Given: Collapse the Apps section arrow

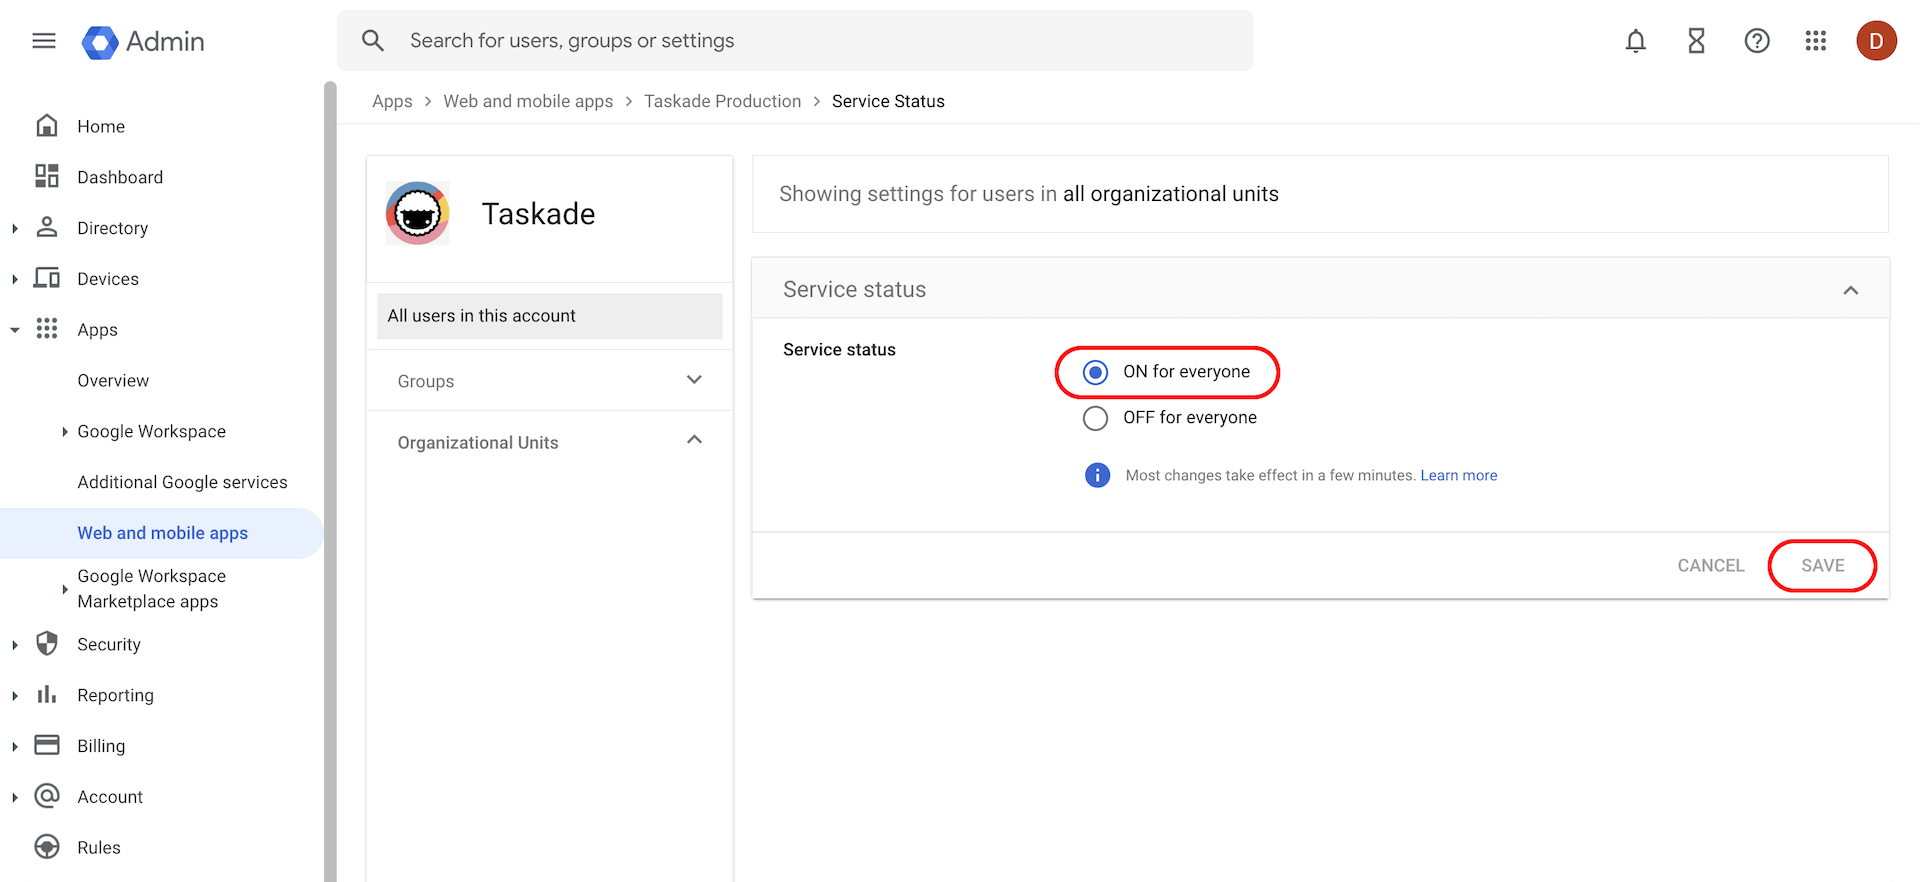Looking at the screenshot, I should click(x=15, y=330).
